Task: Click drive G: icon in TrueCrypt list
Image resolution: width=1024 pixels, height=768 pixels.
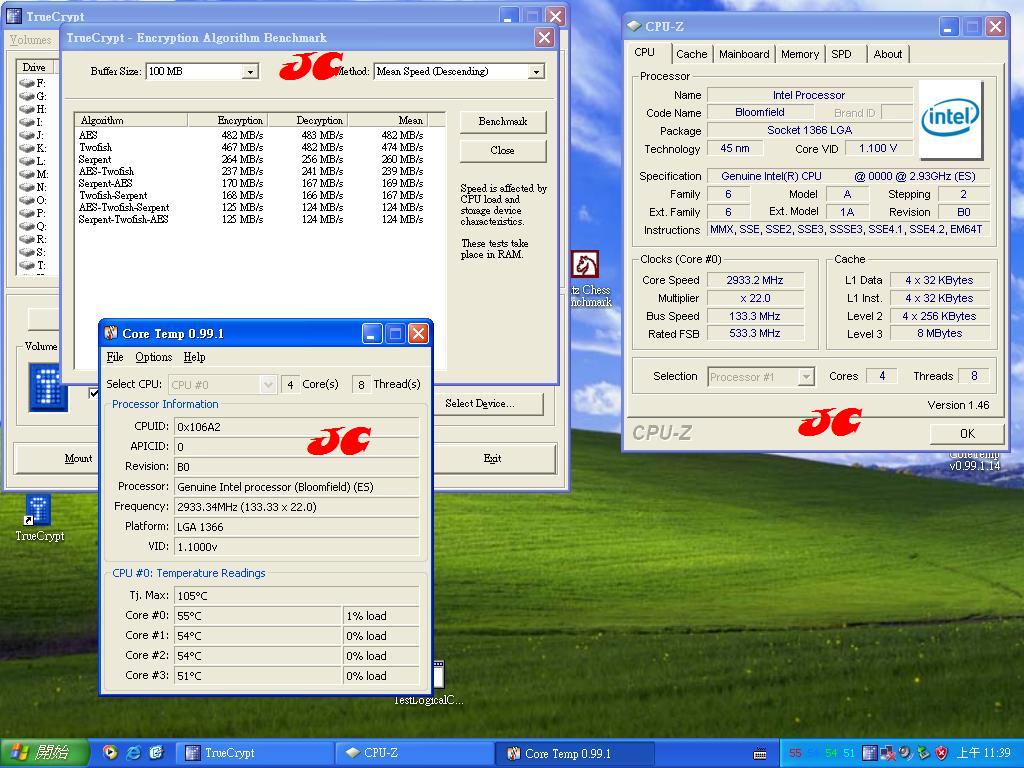Action: pos(27,96)
